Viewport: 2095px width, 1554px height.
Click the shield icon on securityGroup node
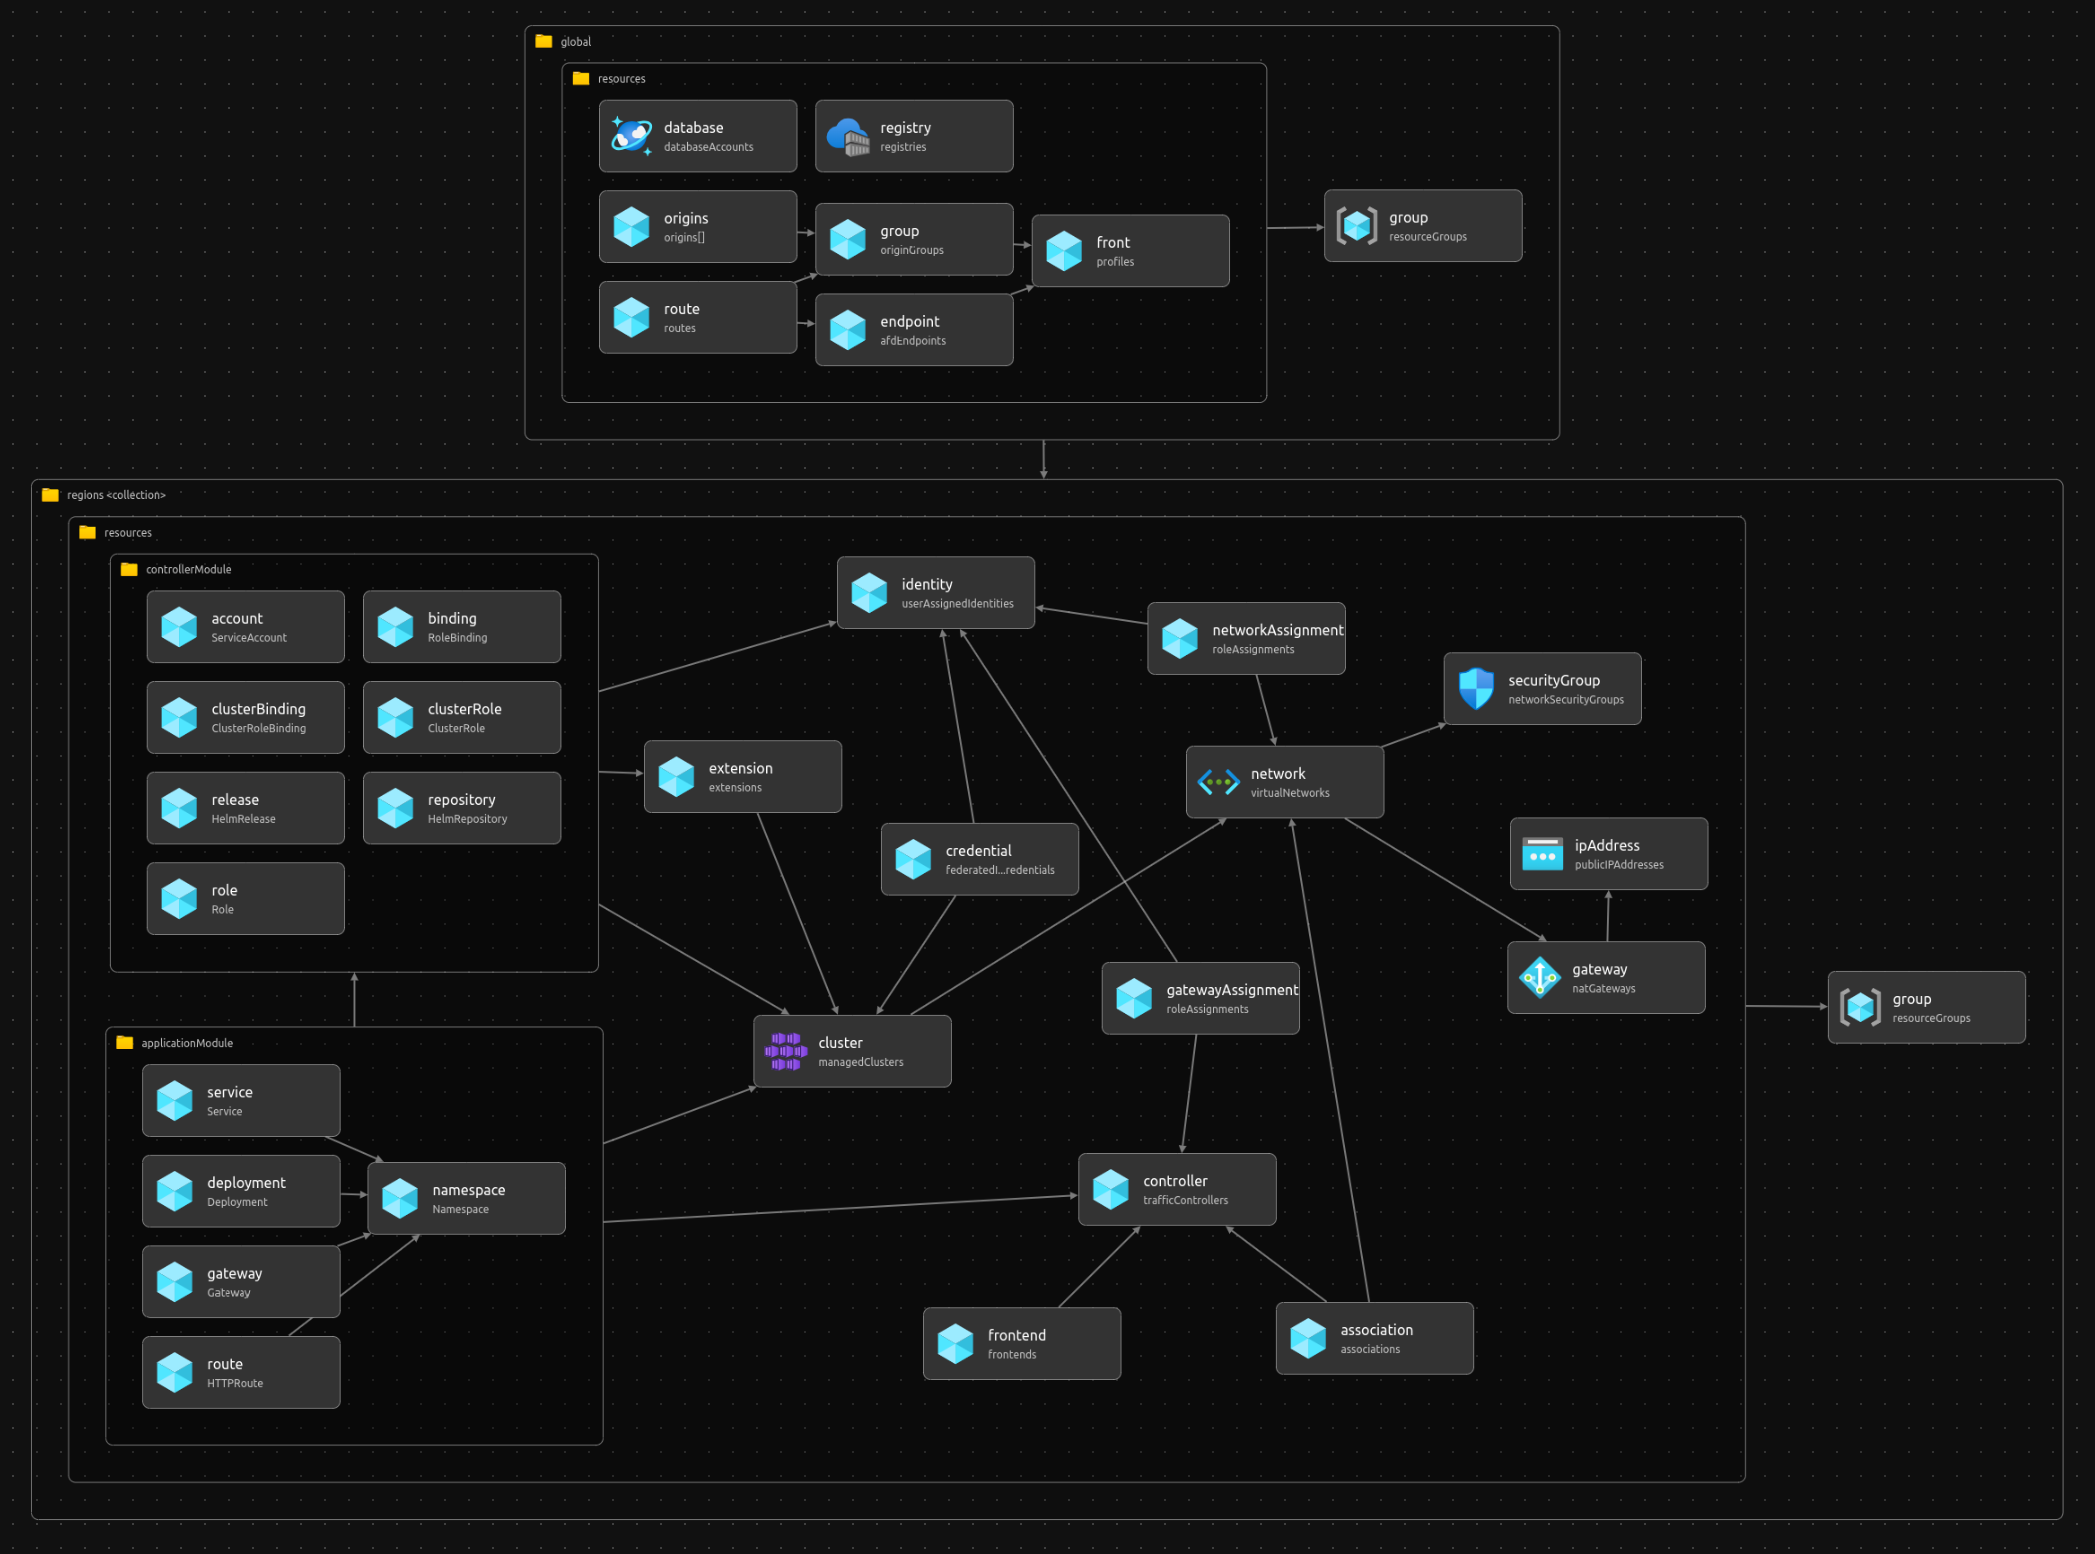pos(1476,689)
